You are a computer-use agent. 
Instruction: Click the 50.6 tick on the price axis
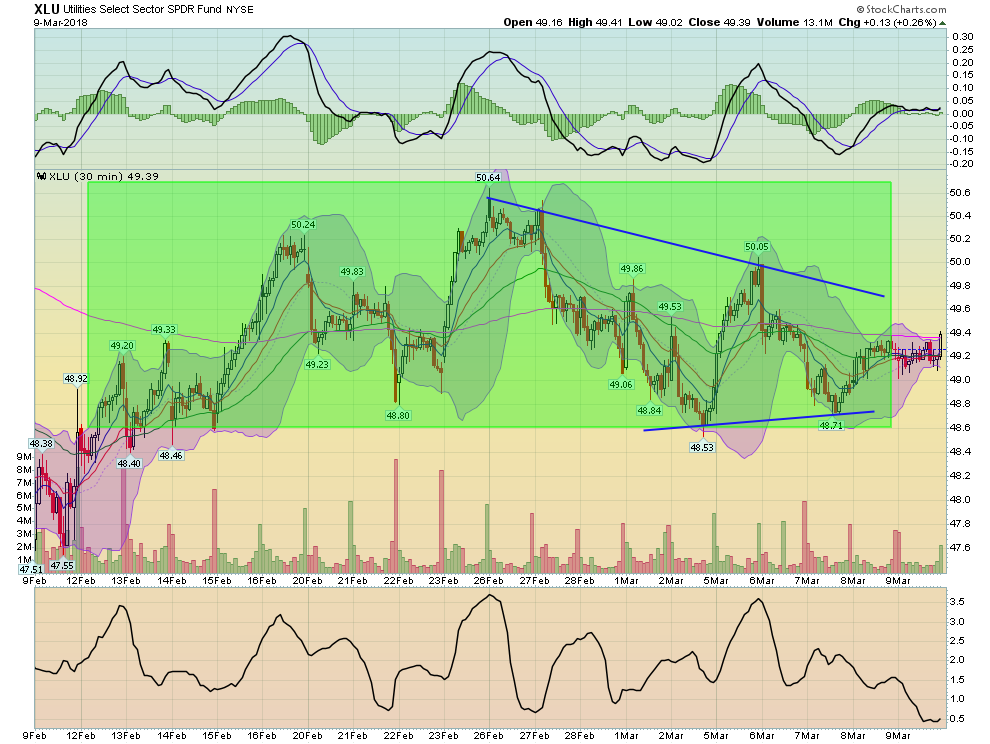pos(962,192)
